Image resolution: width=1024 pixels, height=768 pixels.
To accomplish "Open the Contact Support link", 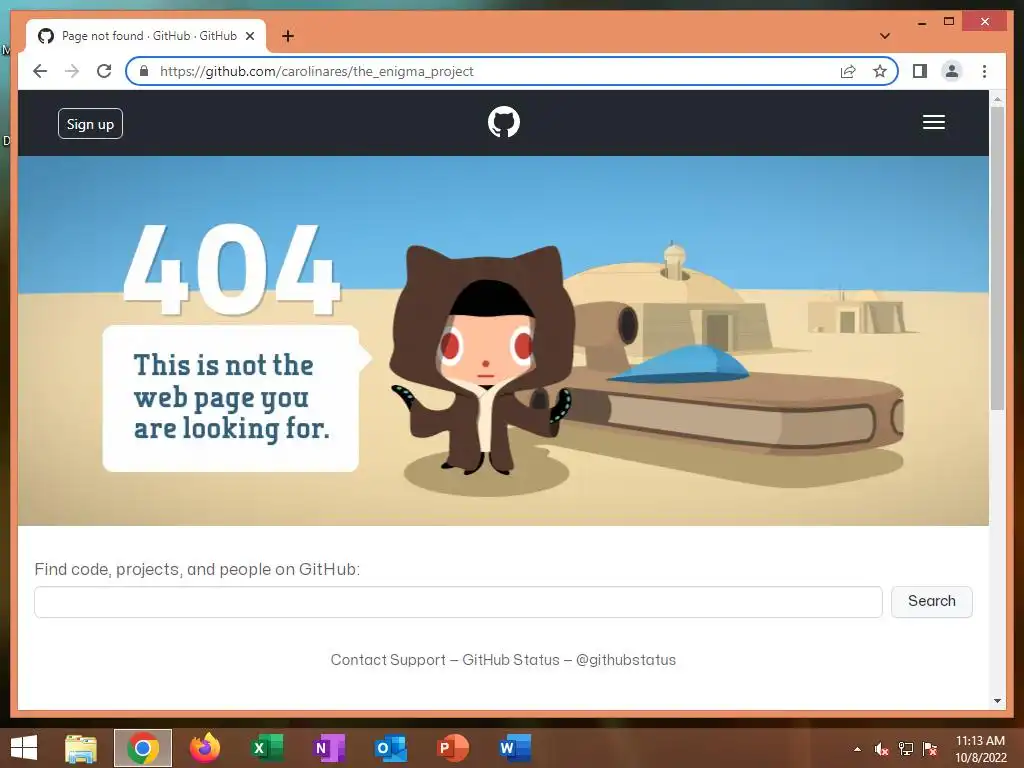I will click(388, 660).
